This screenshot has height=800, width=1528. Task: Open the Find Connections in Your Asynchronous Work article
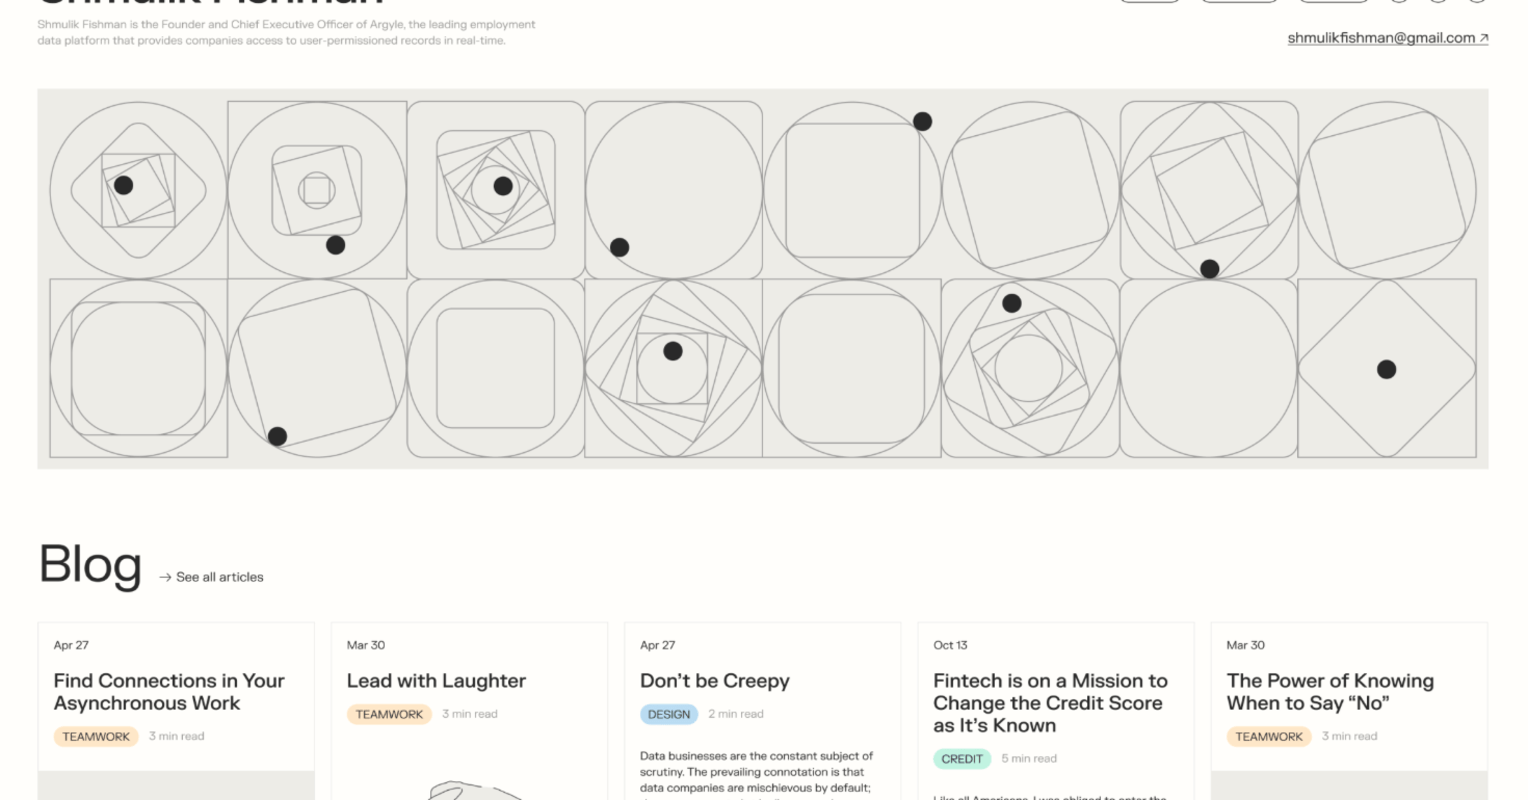169,692
